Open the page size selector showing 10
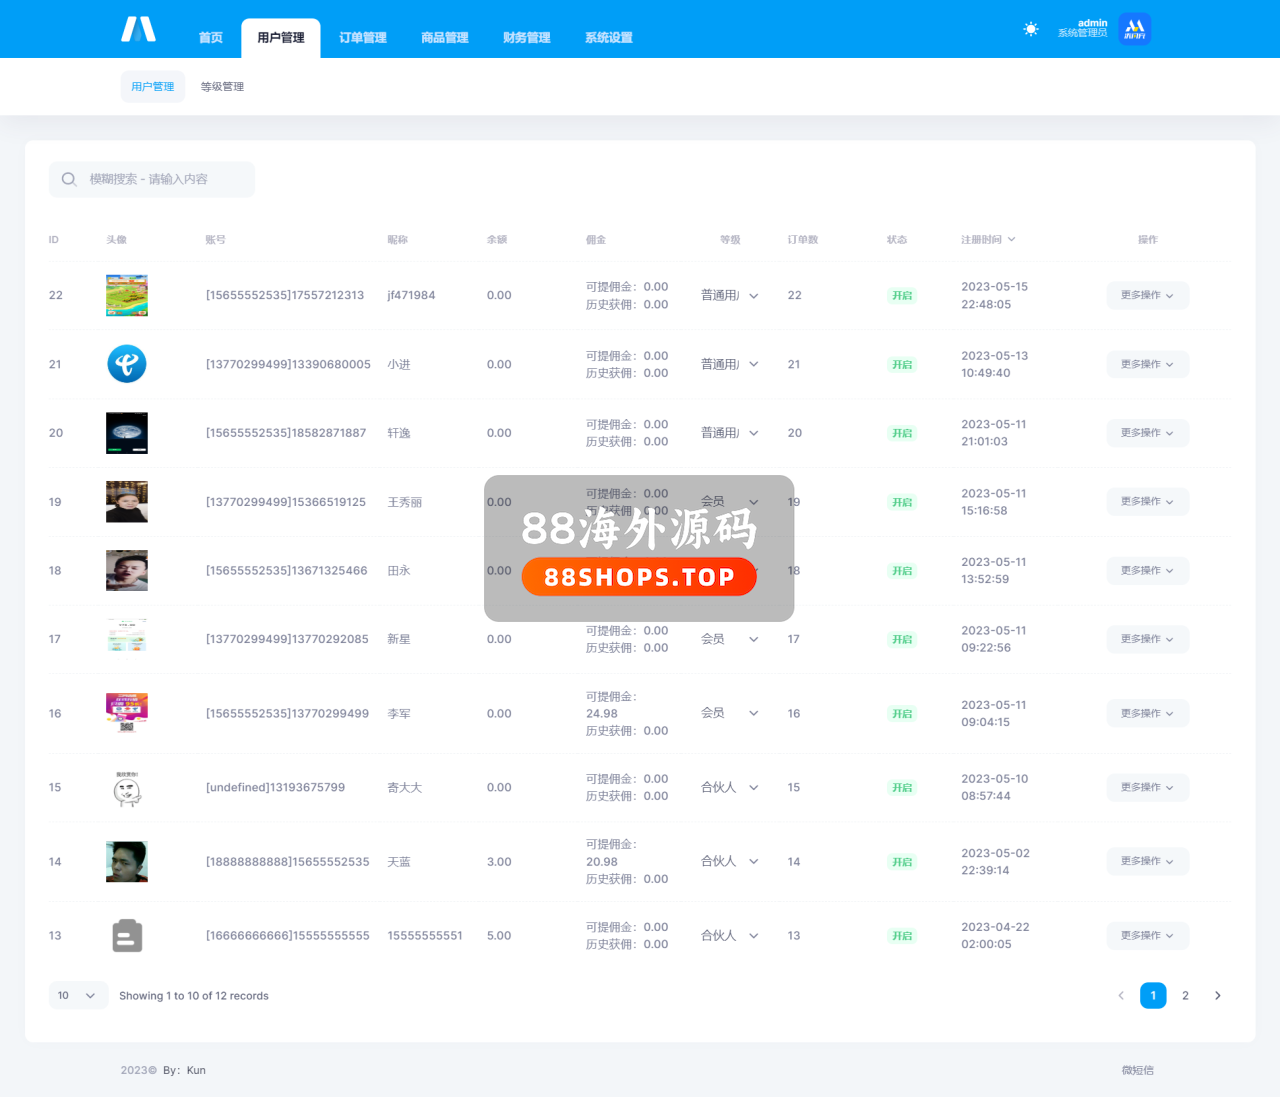The image size is (1280, 1097). coord(78,996)
